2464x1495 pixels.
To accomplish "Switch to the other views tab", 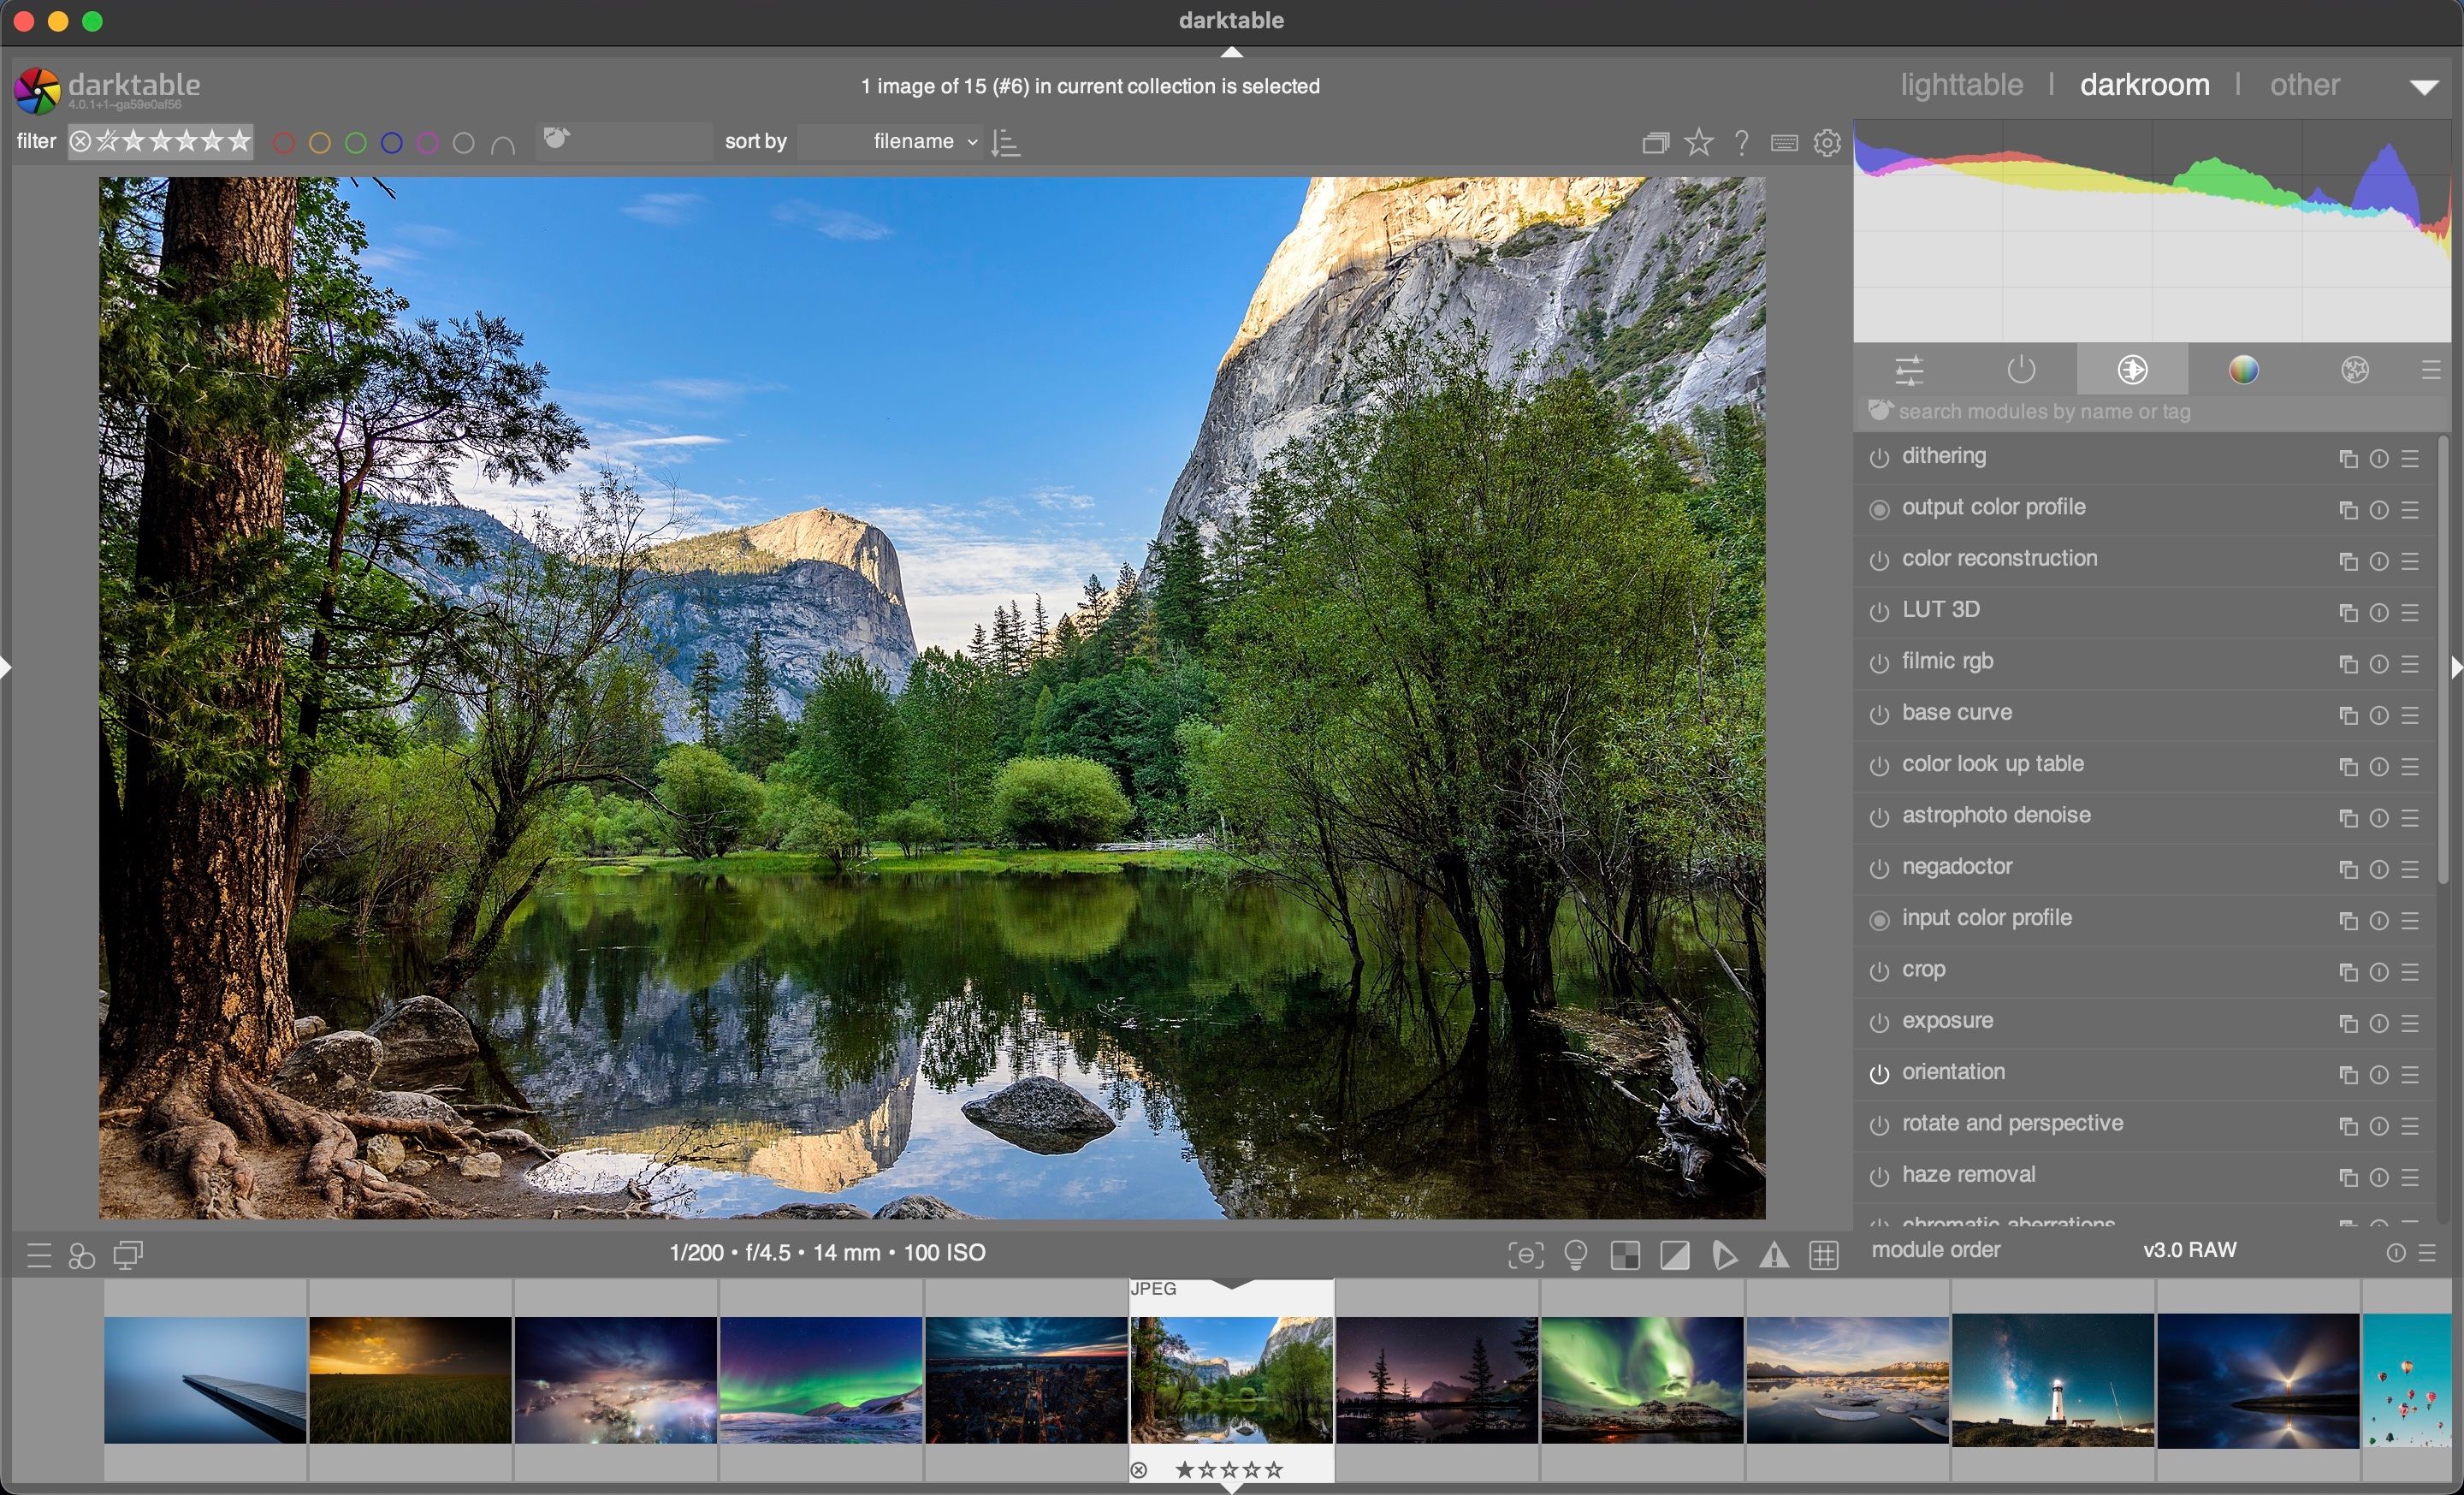I will (x=2304, y=85).
